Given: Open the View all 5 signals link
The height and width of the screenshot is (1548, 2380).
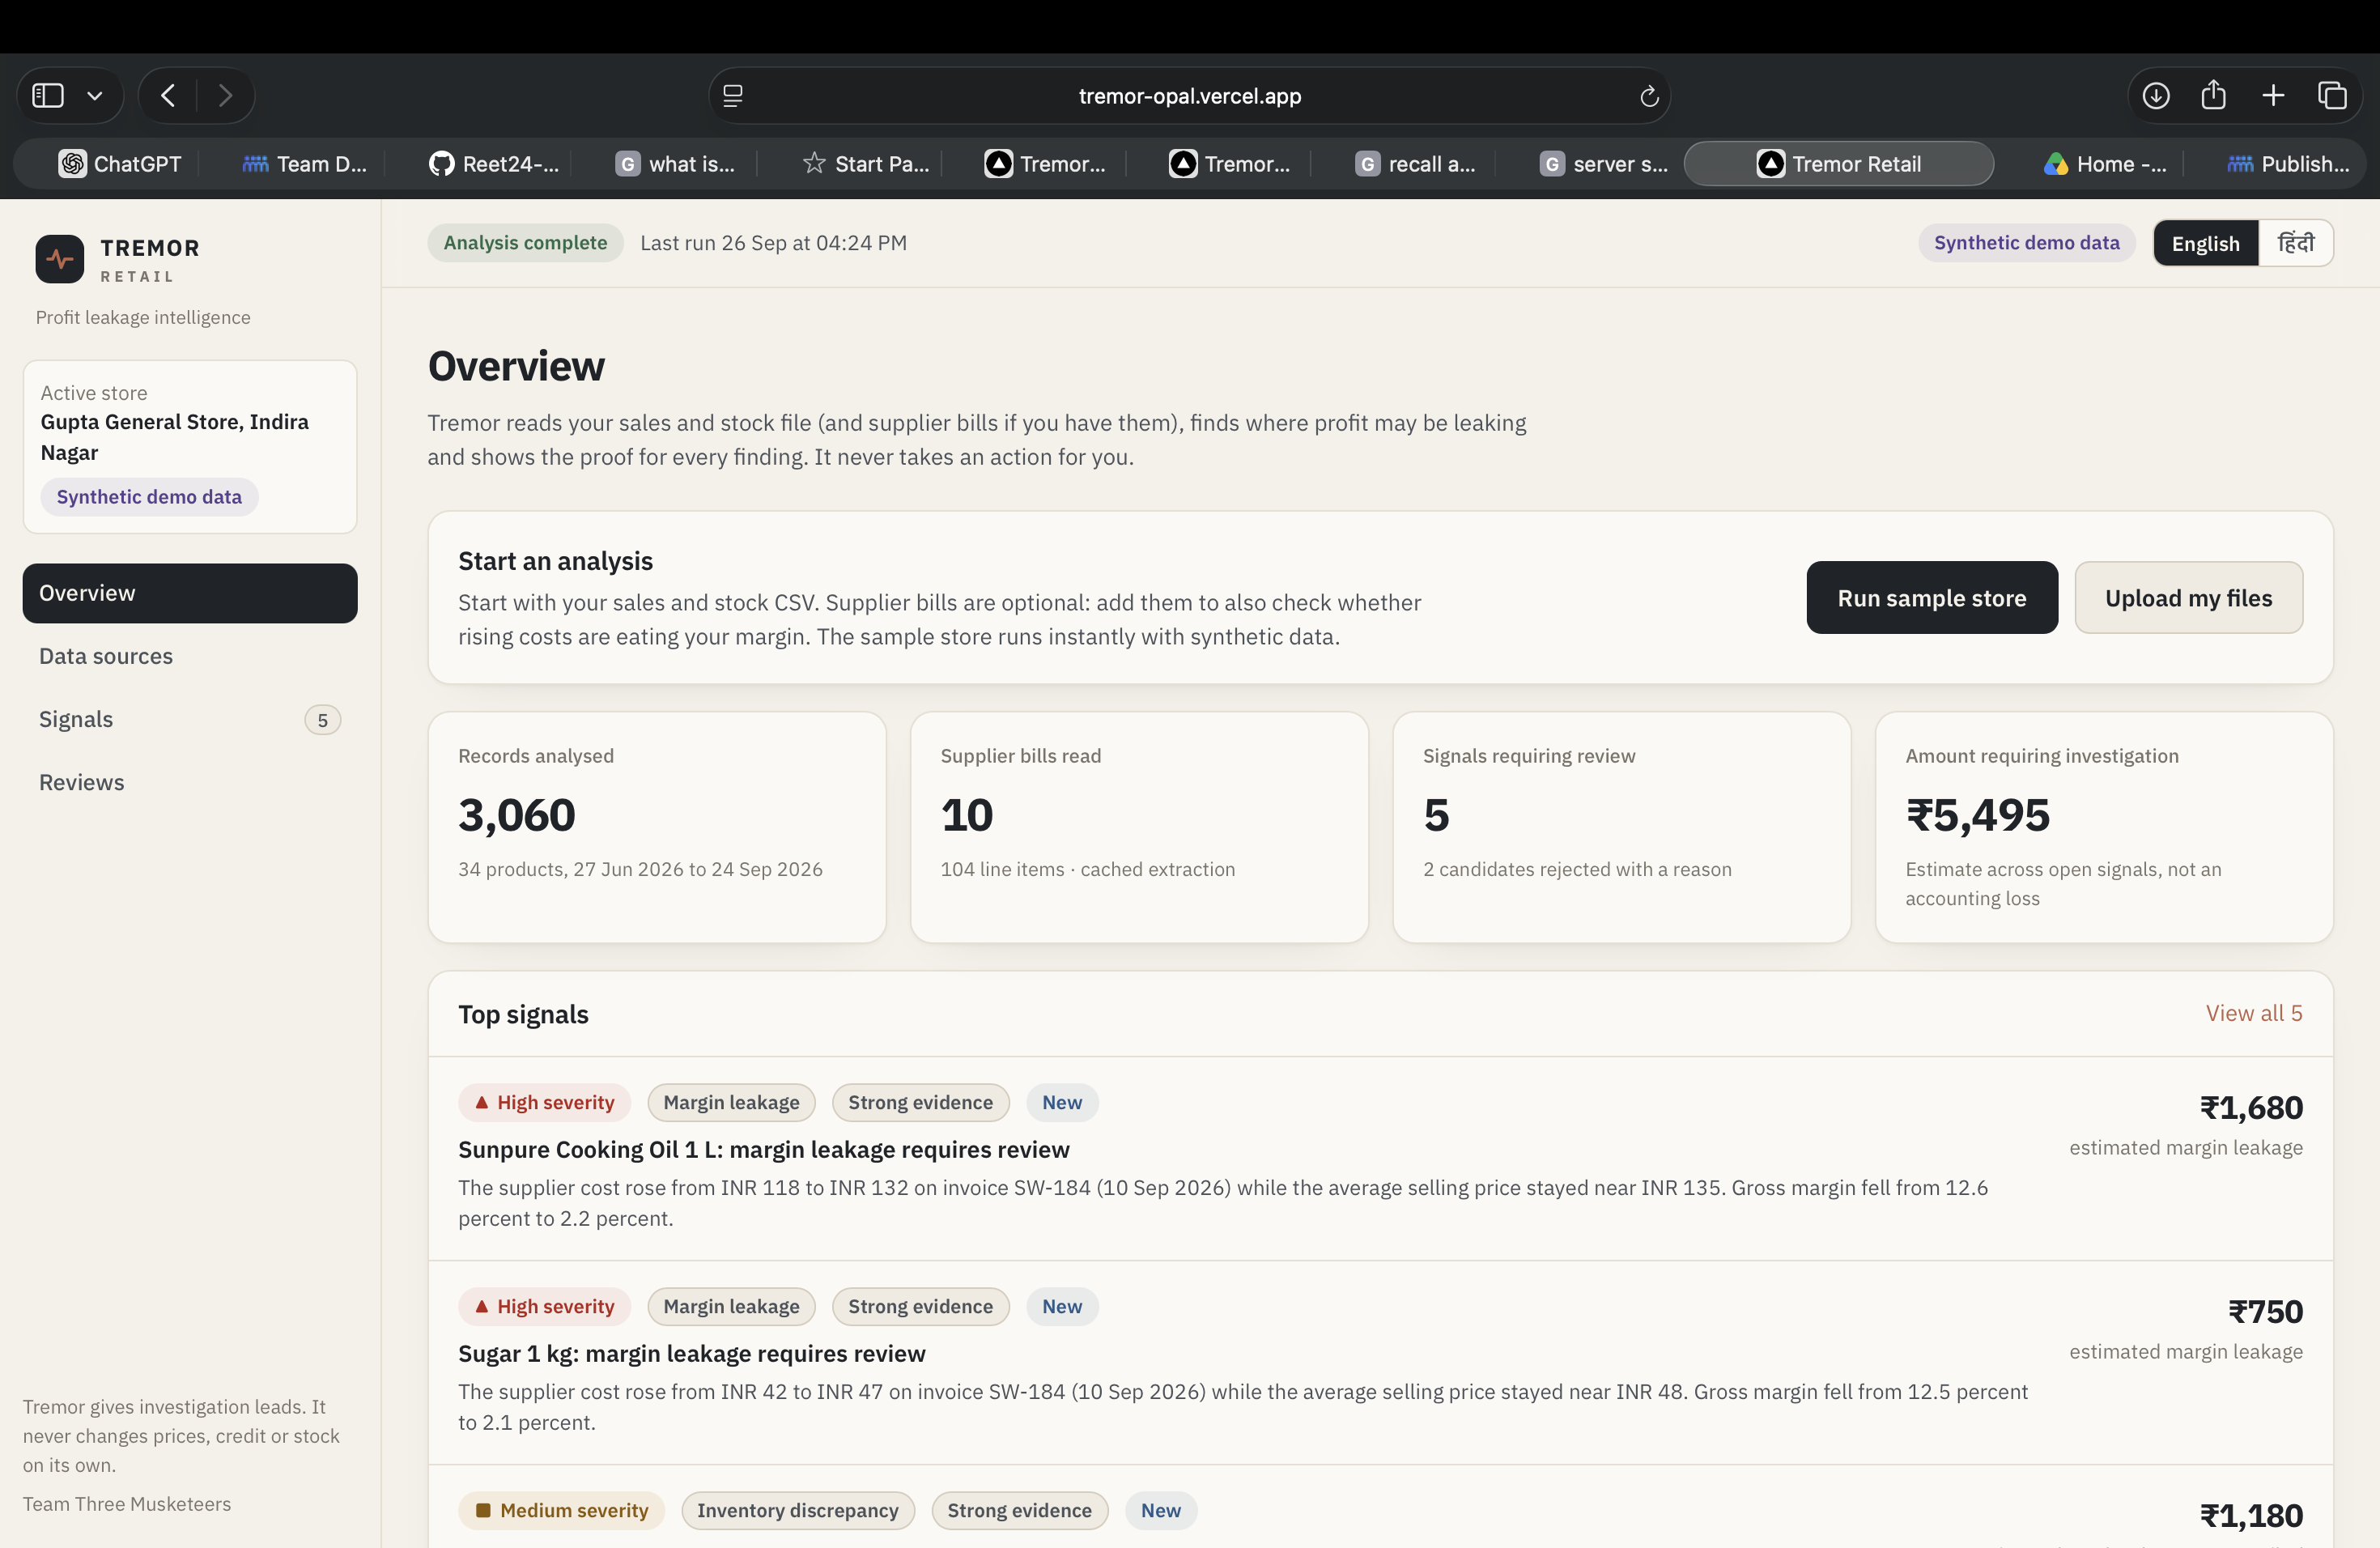Looking at the screenshot, I should (x=2254, y=1013).
